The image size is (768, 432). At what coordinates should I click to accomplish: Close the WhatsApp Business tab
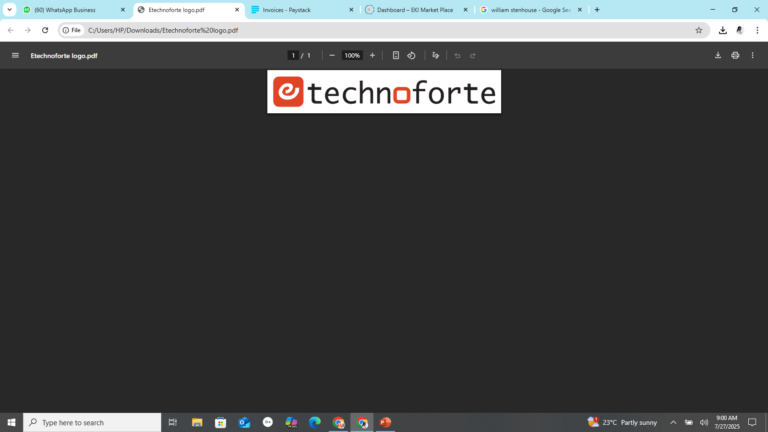coord(123,10)
